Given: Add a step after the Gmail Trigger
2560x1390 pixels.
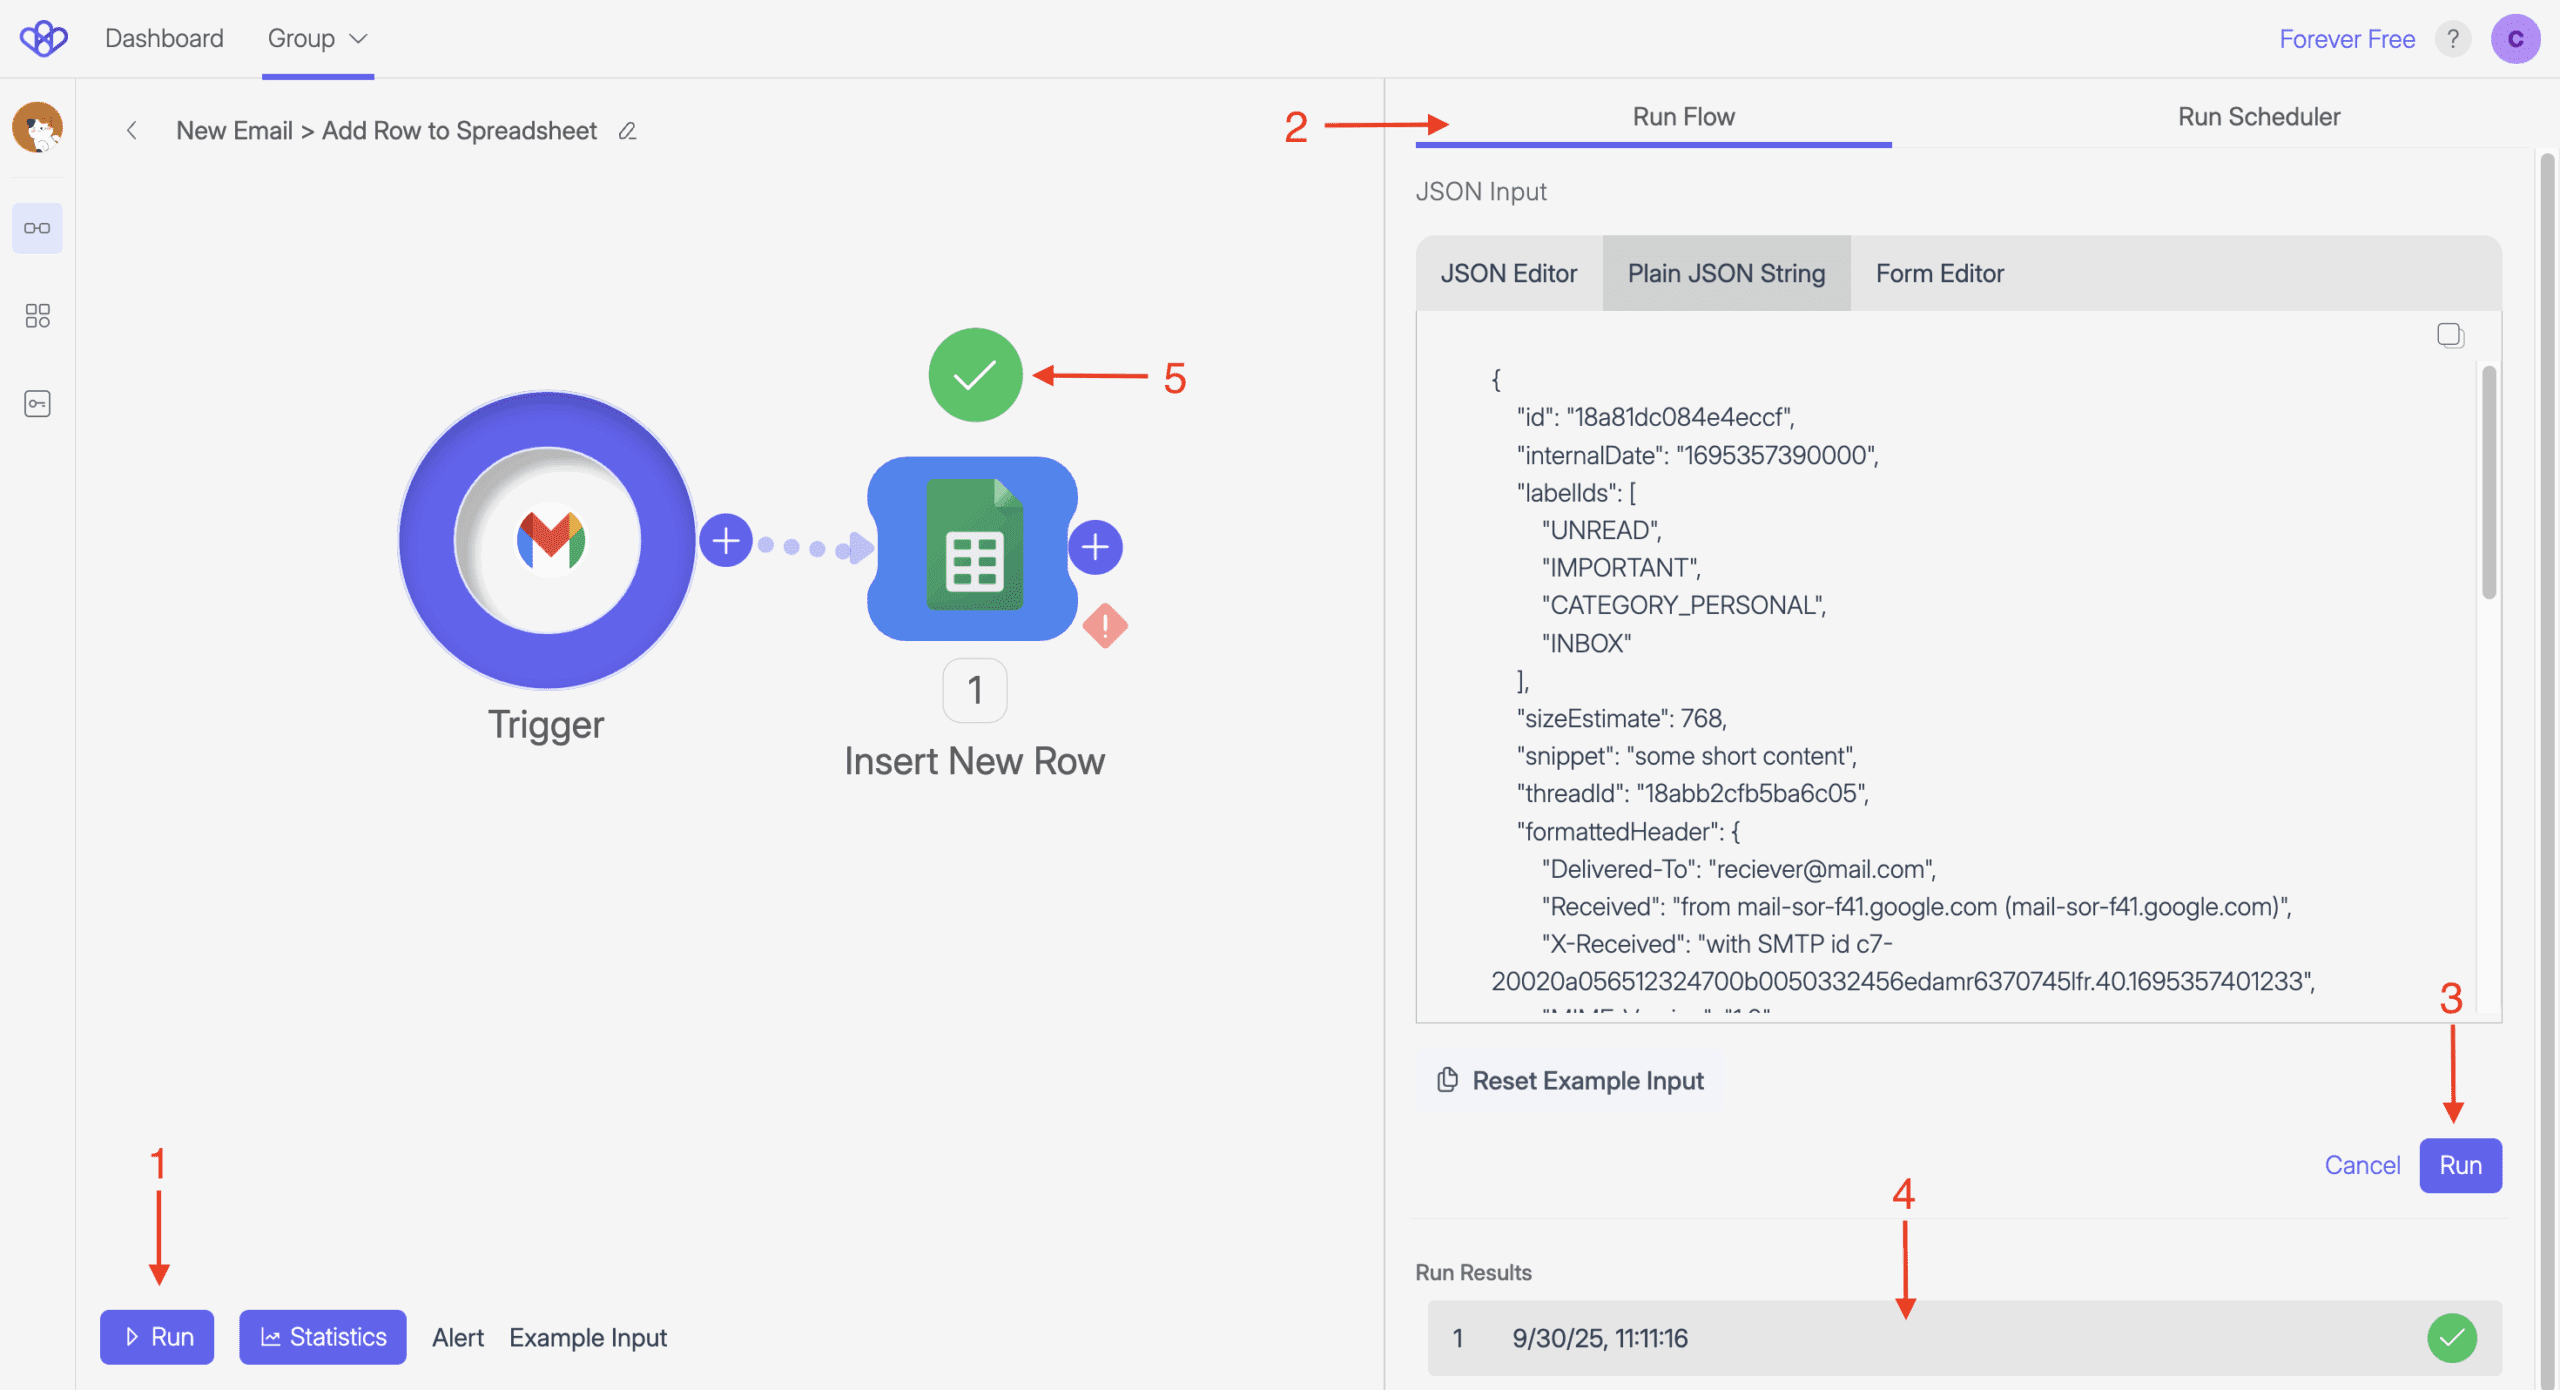Looking at the screenshot, I should click(725, 541).
